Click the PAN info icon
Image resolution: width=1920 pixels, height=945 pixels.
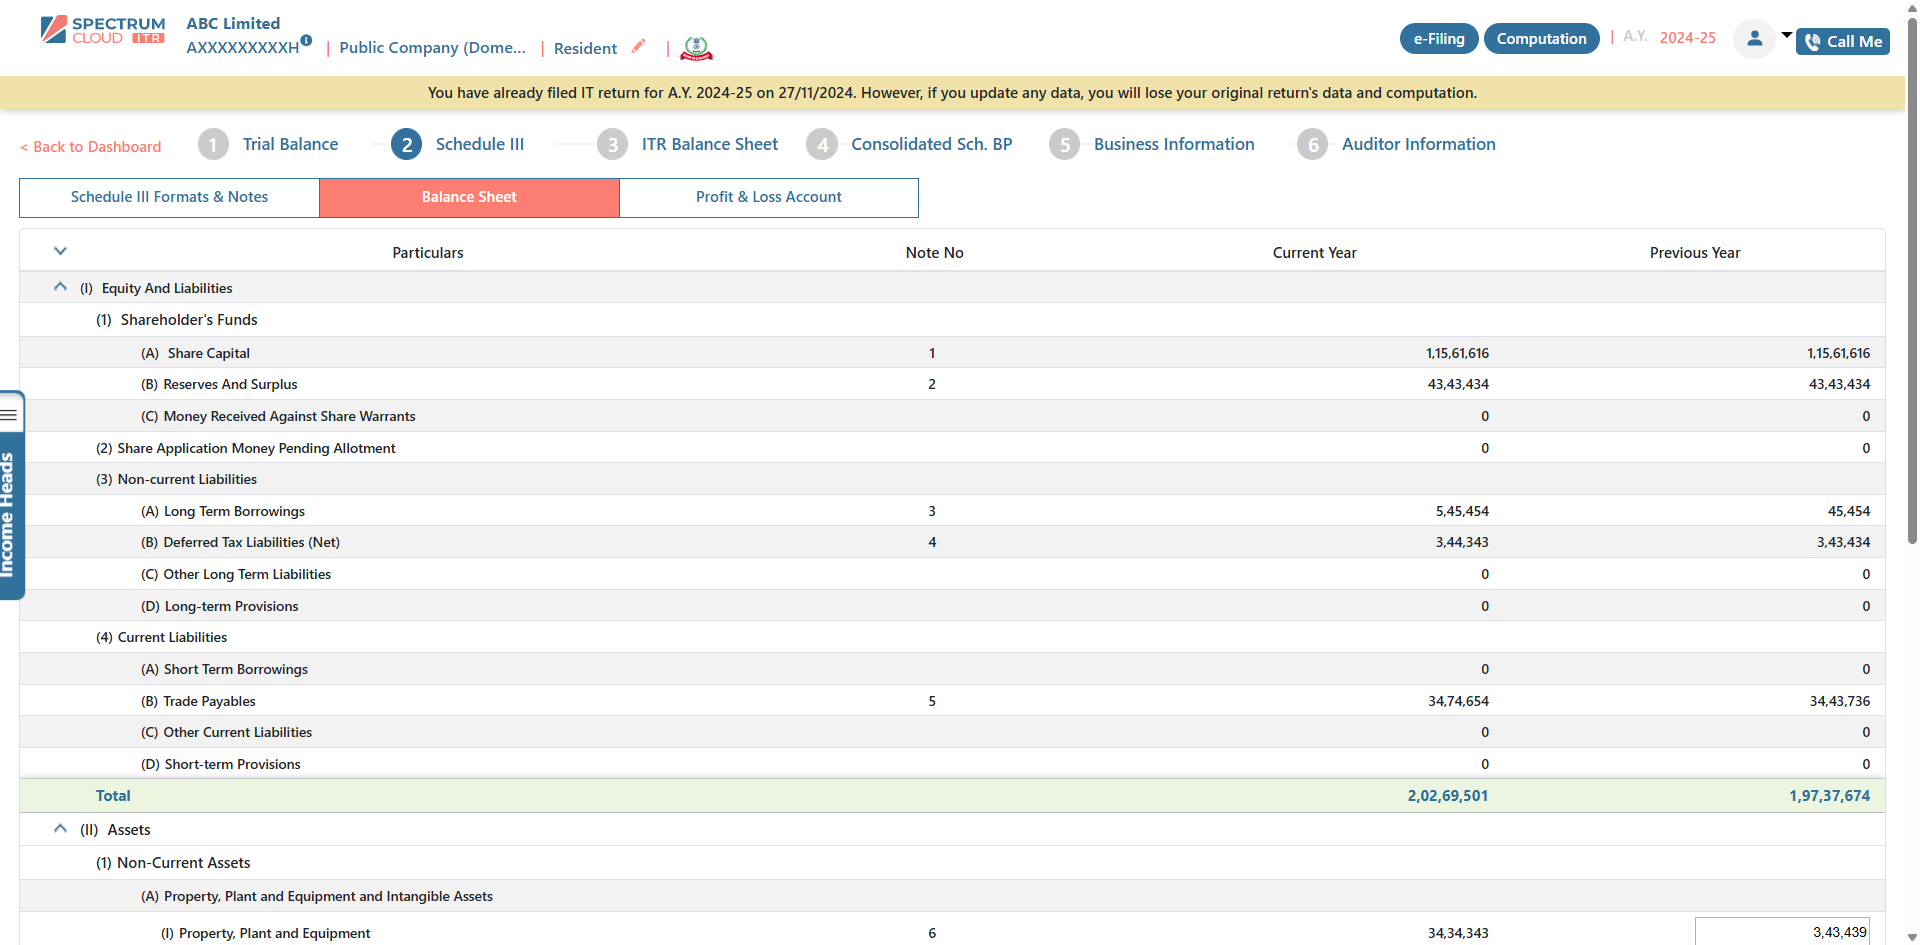pos(307,41)
